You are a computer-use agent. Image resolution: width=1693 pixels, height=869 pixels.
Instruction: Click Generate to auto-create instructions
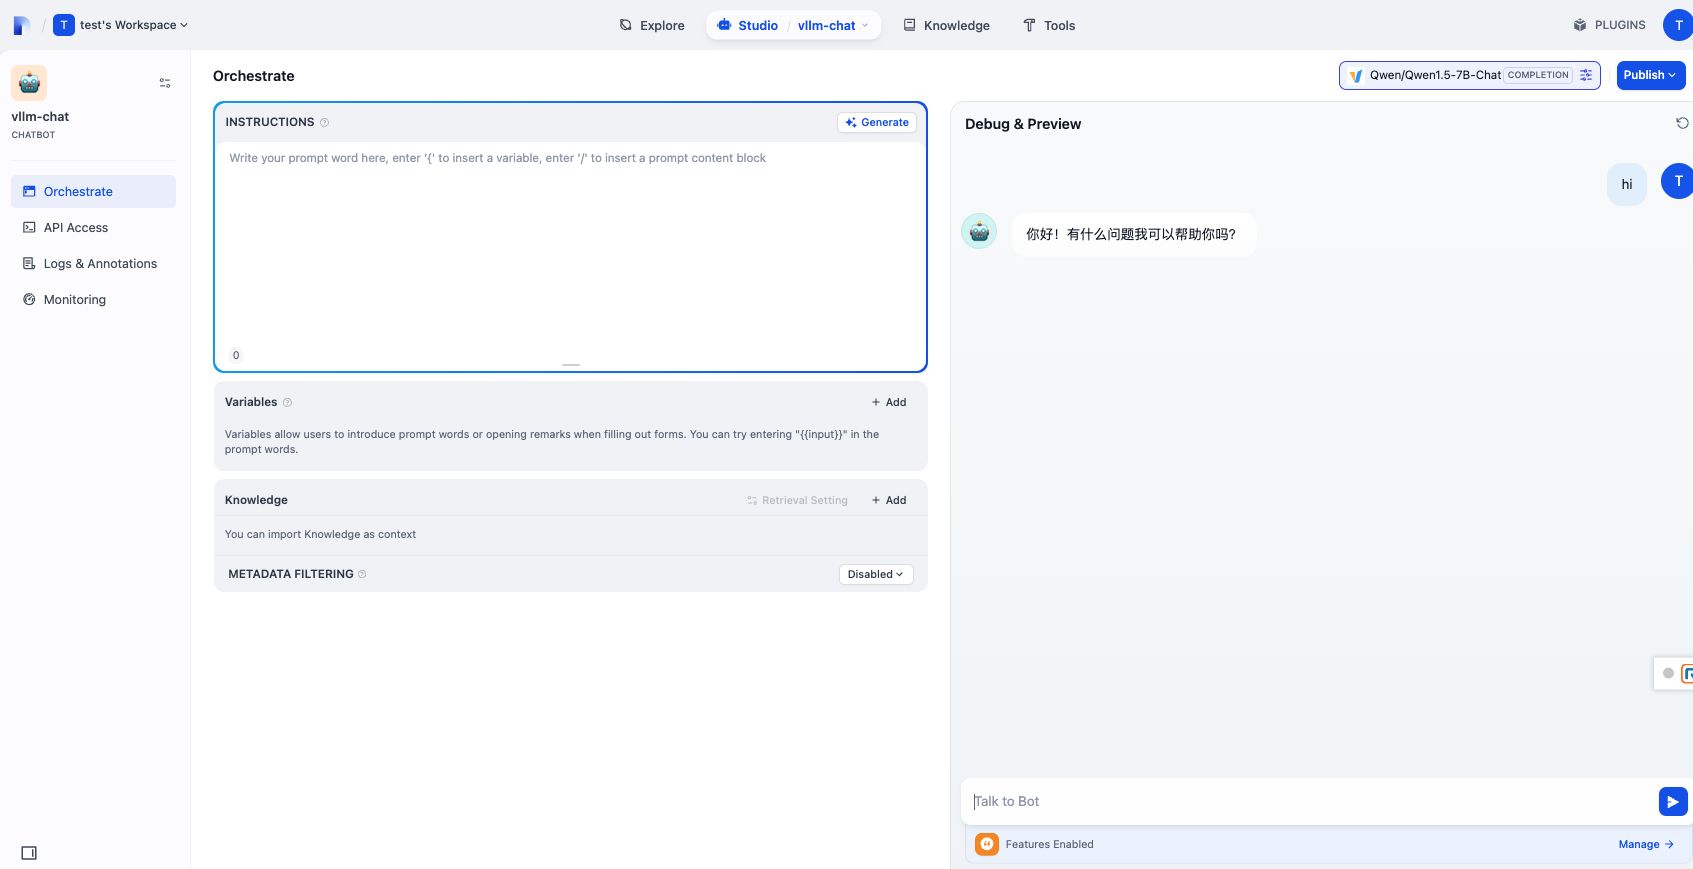point(877,122)
